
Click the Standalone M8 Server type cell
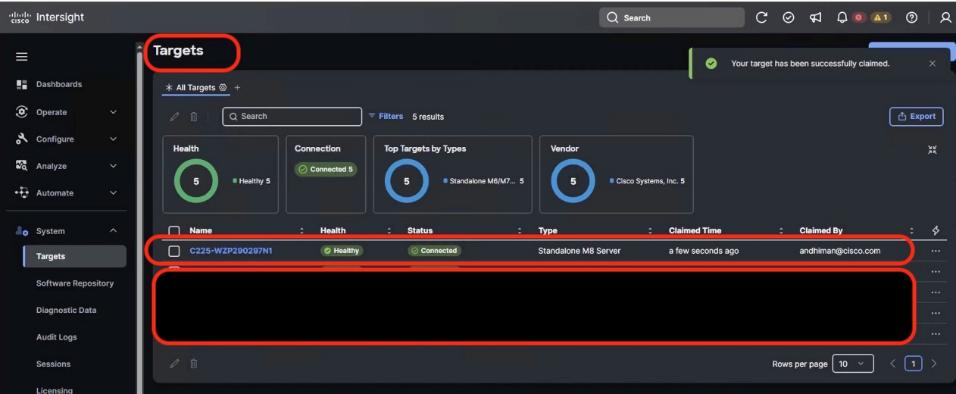[579, 251]
